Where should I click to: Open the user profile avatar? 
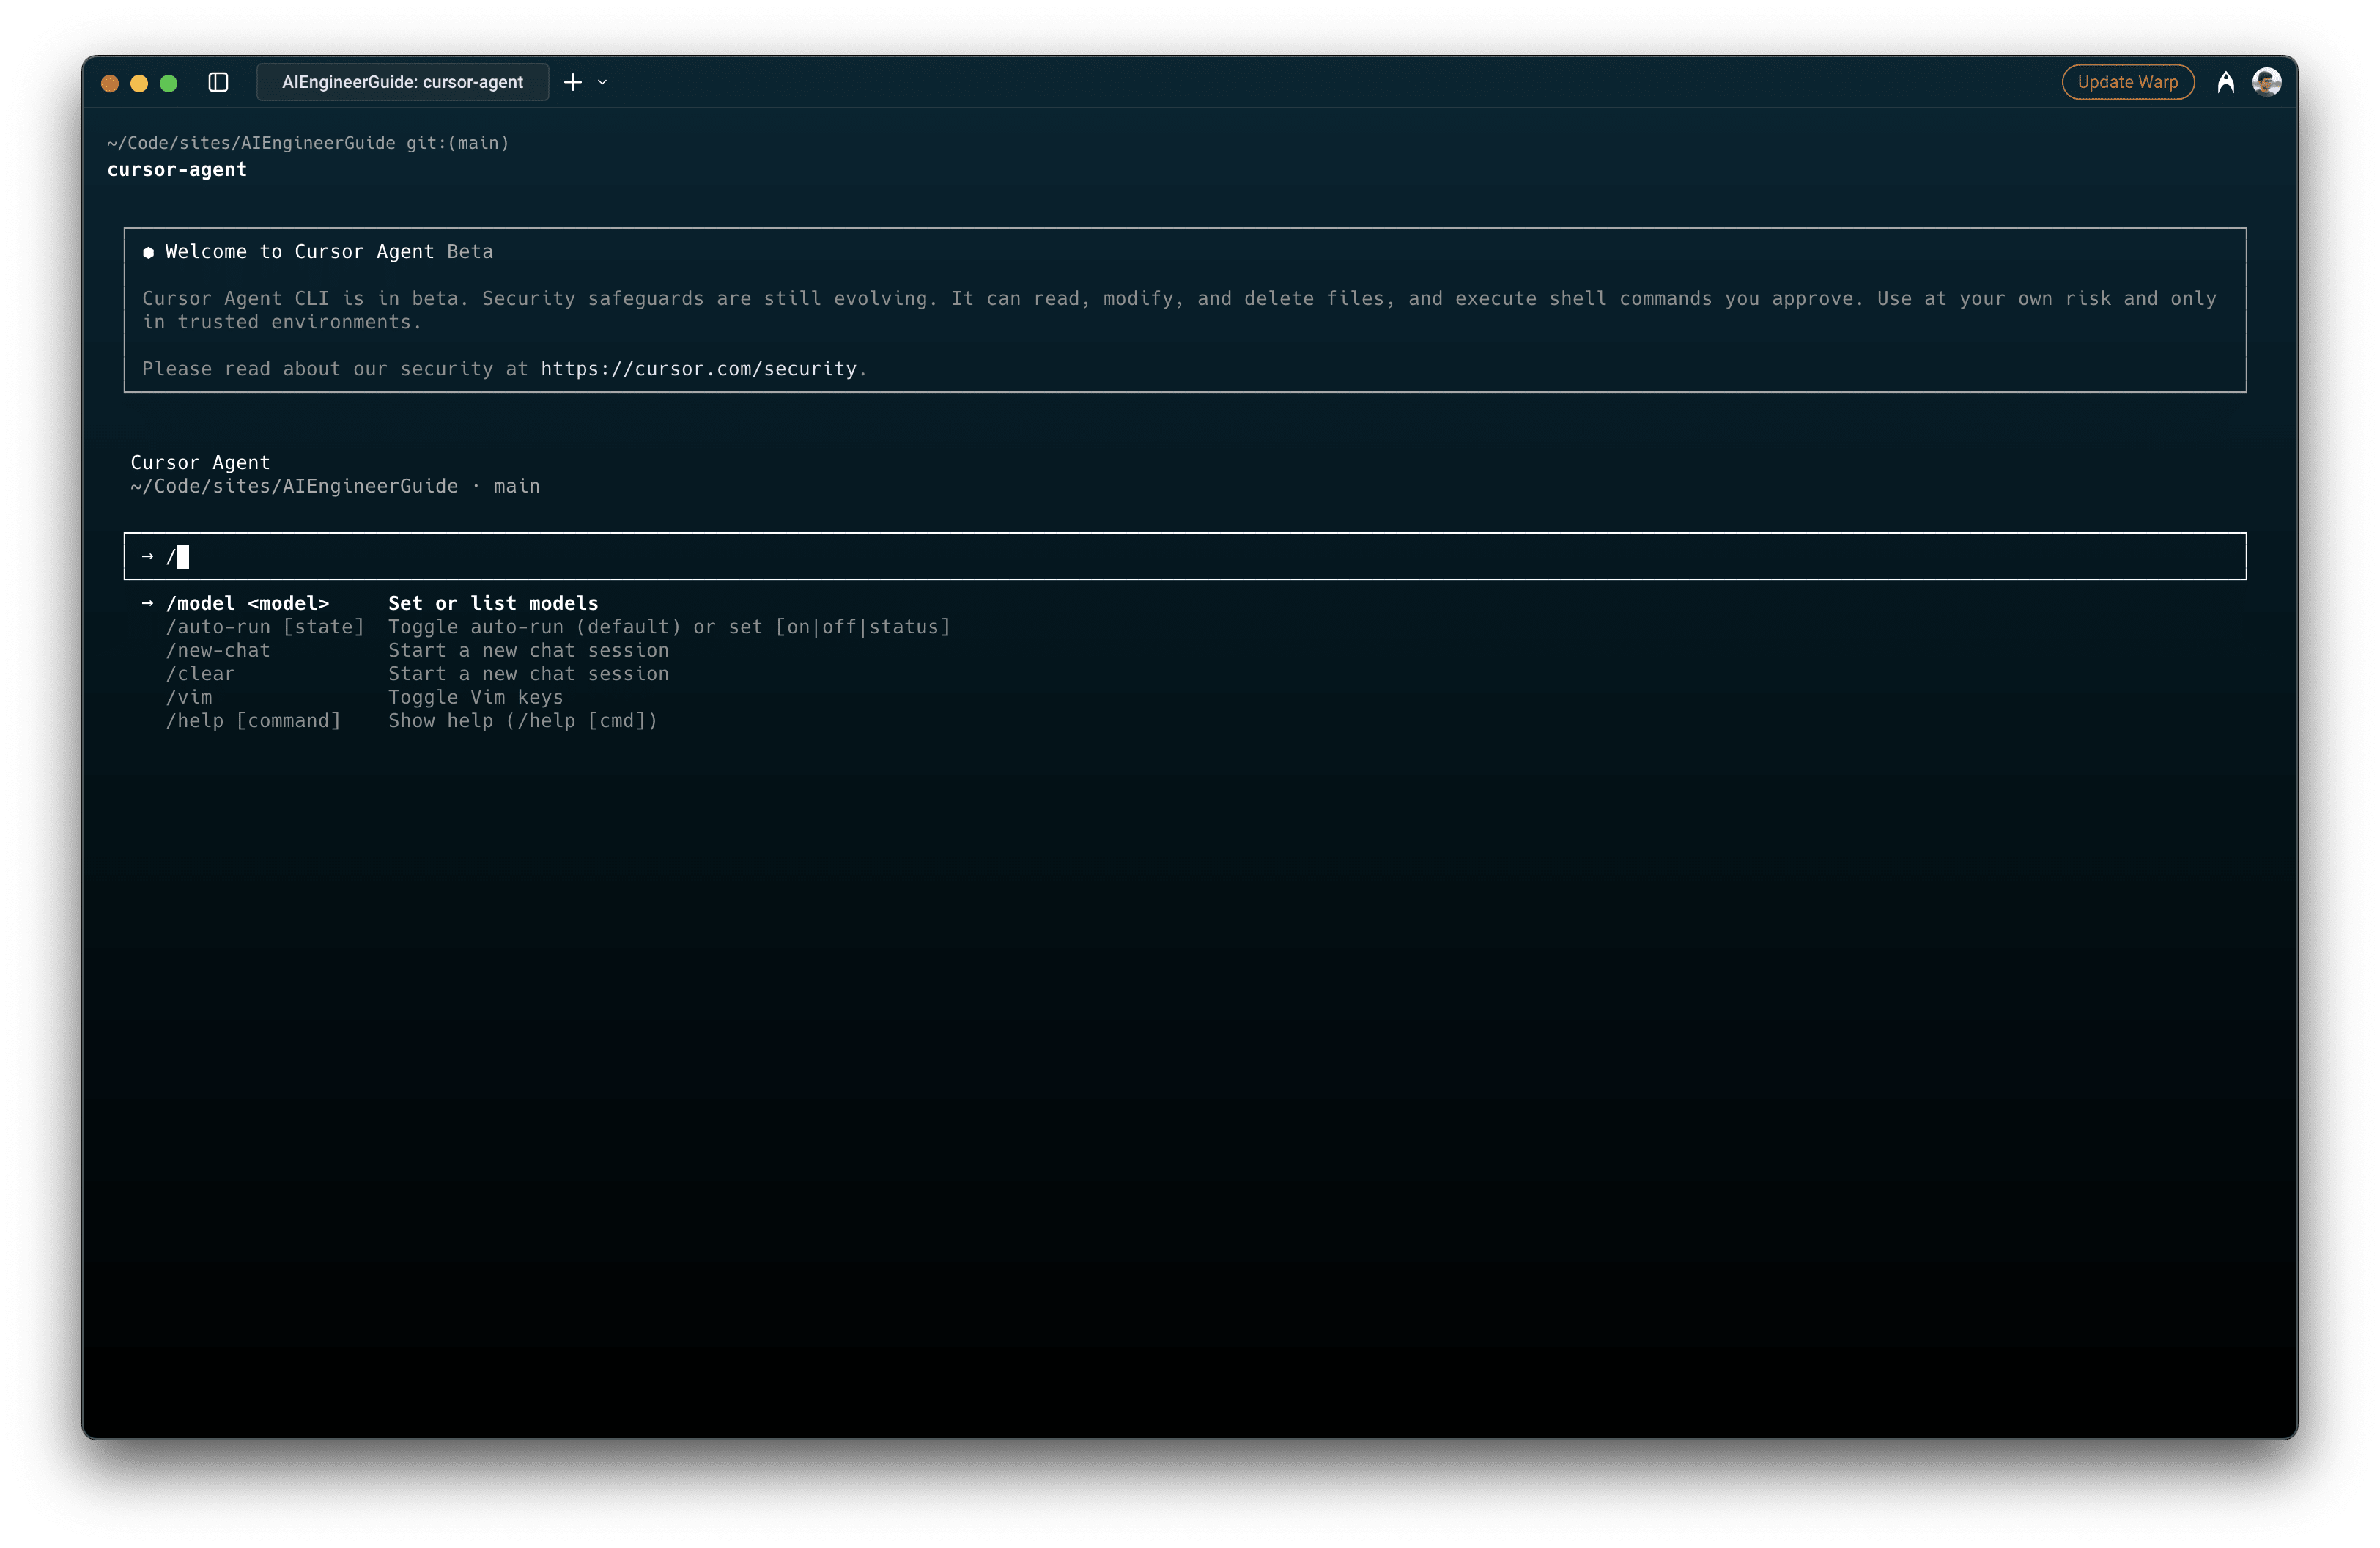pyautogui.click(x=2266, y=82)
